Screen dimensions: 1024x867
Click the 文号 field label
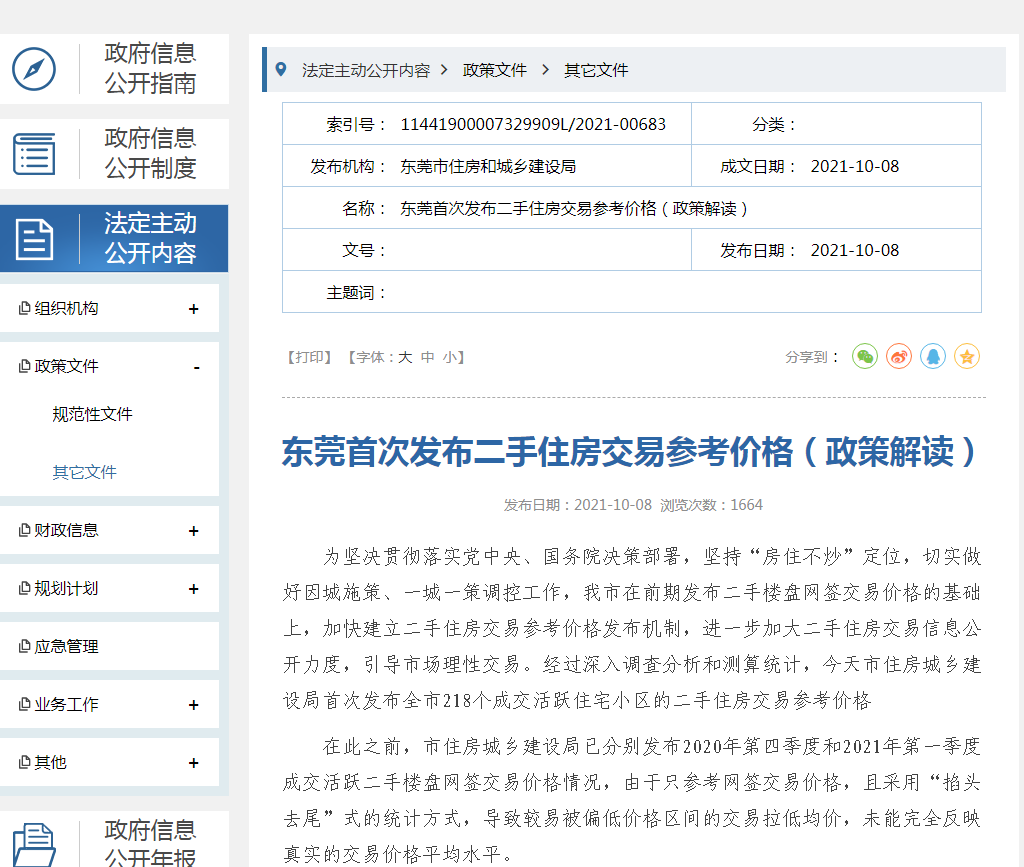pyautogui.click(x=364, y=250)
